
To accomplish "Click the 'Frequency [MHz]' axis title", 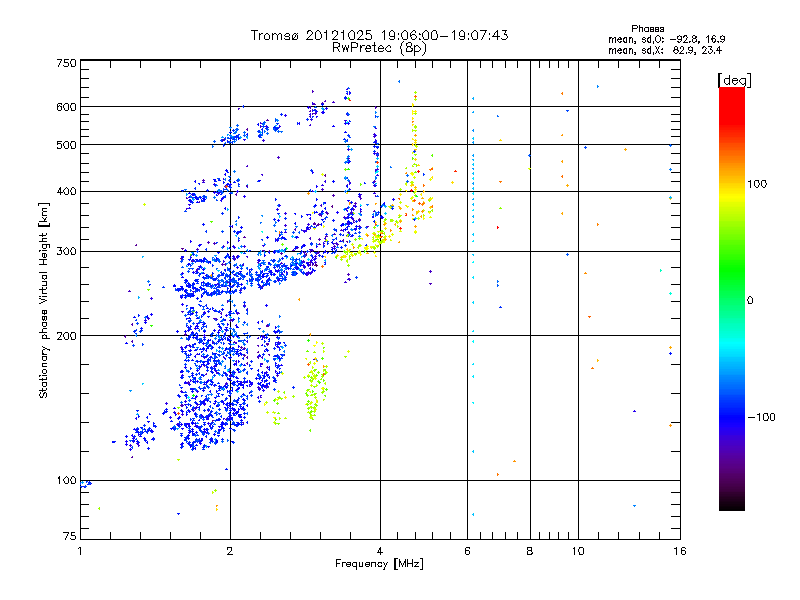I will tap(379, 564).
